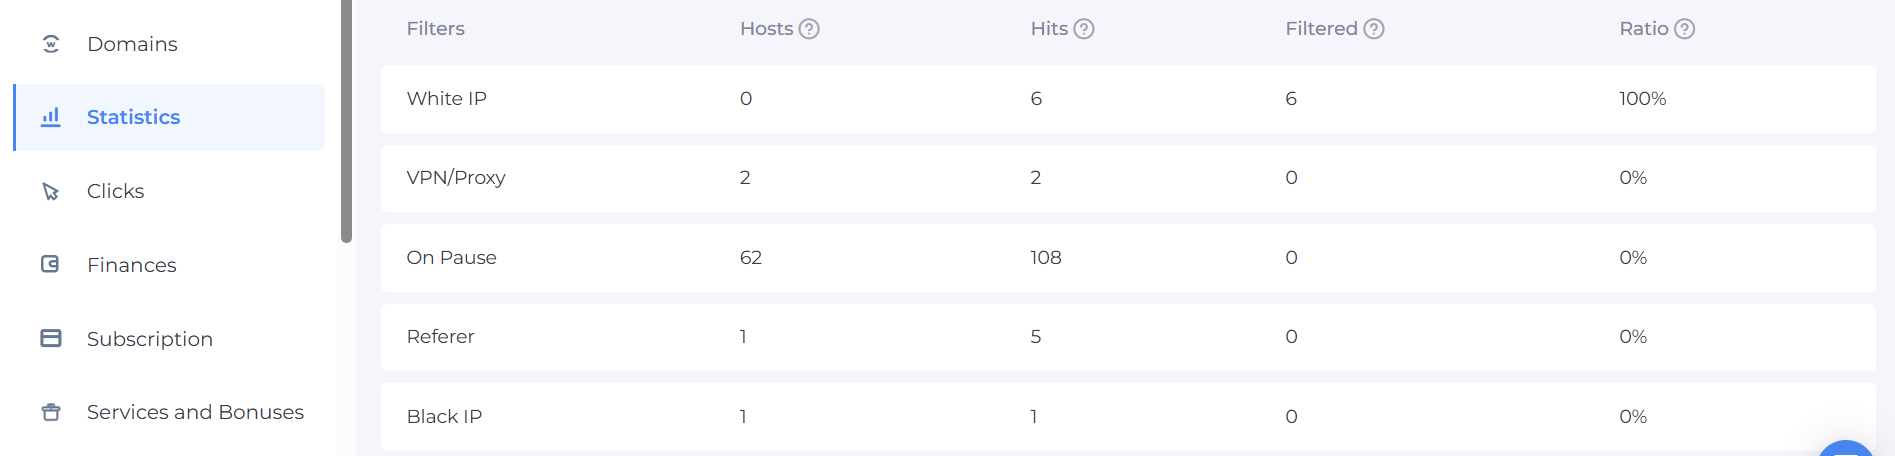This screenshot has width=1895, height=456.
Task: Click the Ratio help question icon
Action: pos(1685,29)
